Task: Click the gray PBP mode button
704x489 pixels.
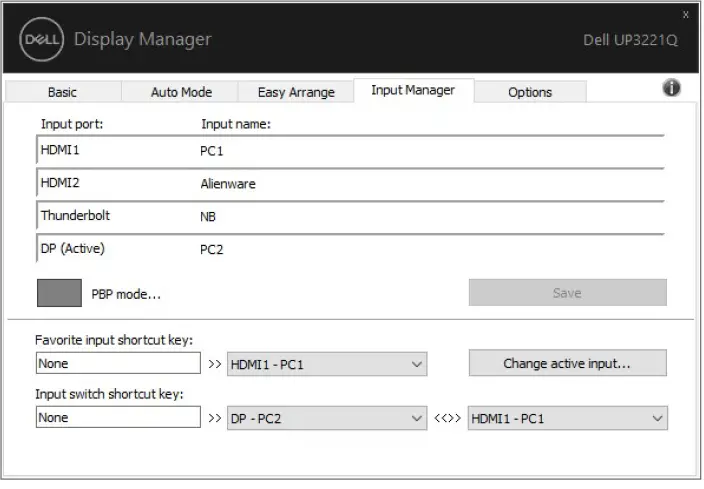Action: click(59, 293)
